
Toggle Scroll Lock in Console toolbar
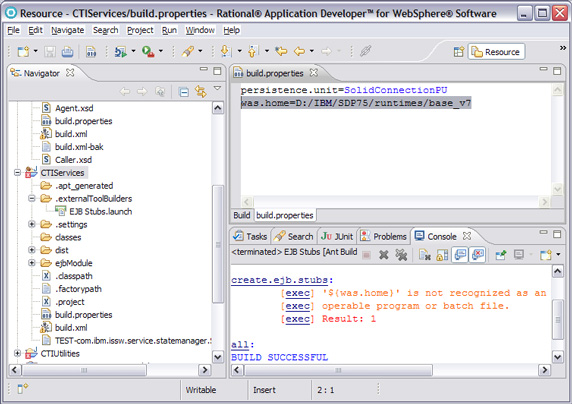coord(442,255)
